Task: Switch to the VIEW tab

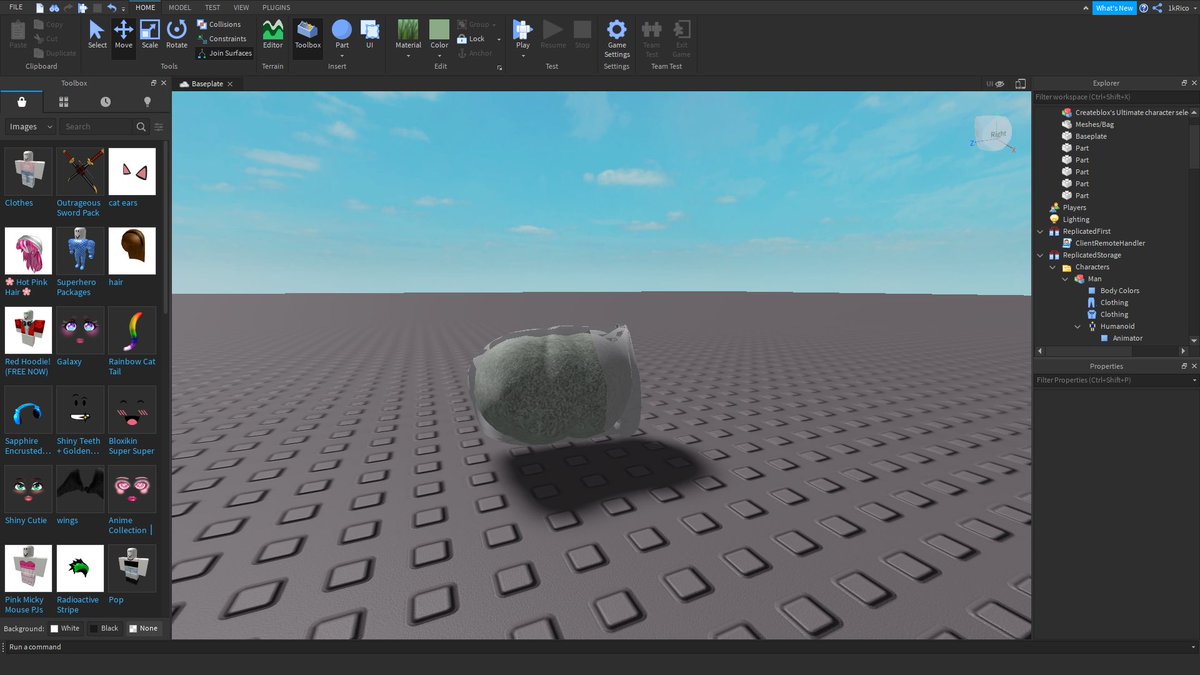Action: tap(241, 7)
